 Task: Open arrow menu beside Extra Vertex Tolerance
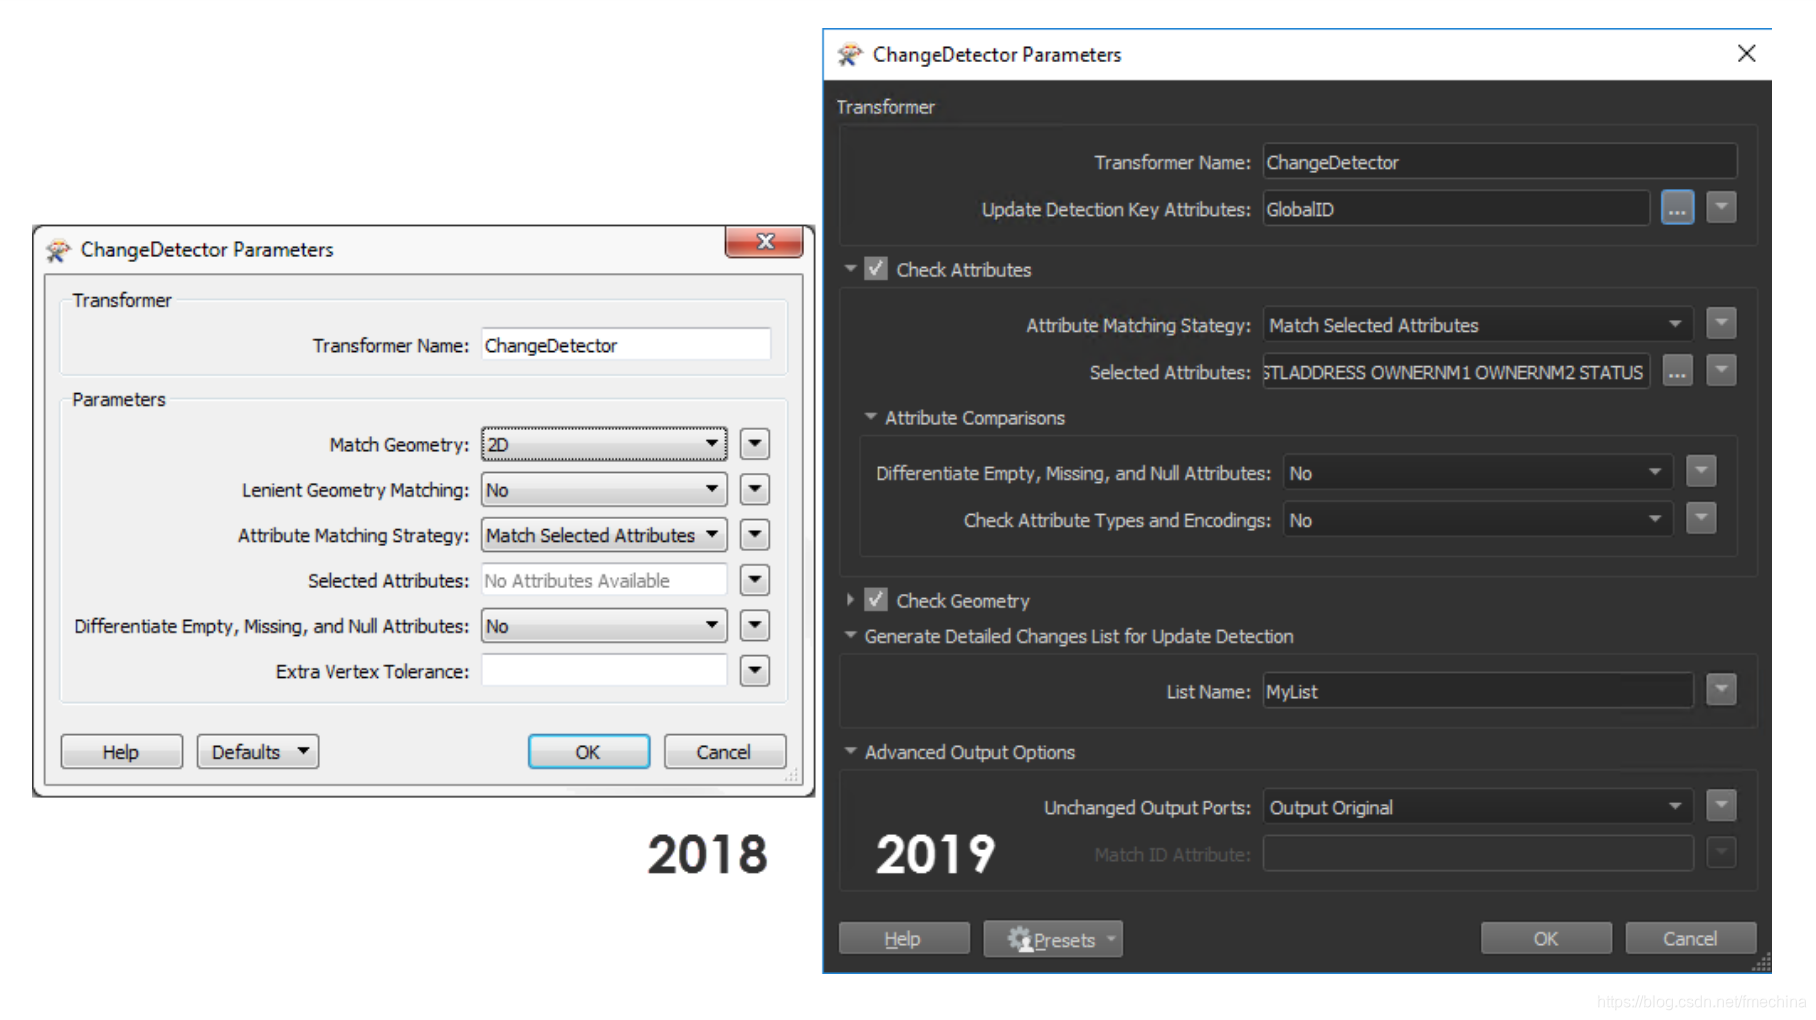tap(755, 671)
